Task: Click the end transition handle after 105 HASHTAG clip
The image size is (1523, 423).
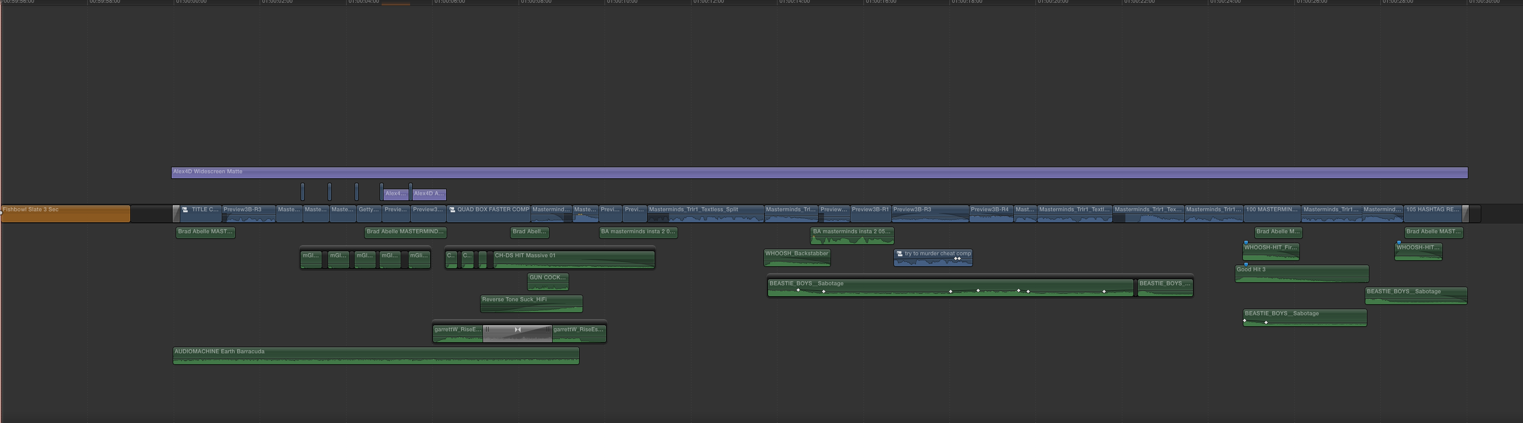Action: (1466, 213)
